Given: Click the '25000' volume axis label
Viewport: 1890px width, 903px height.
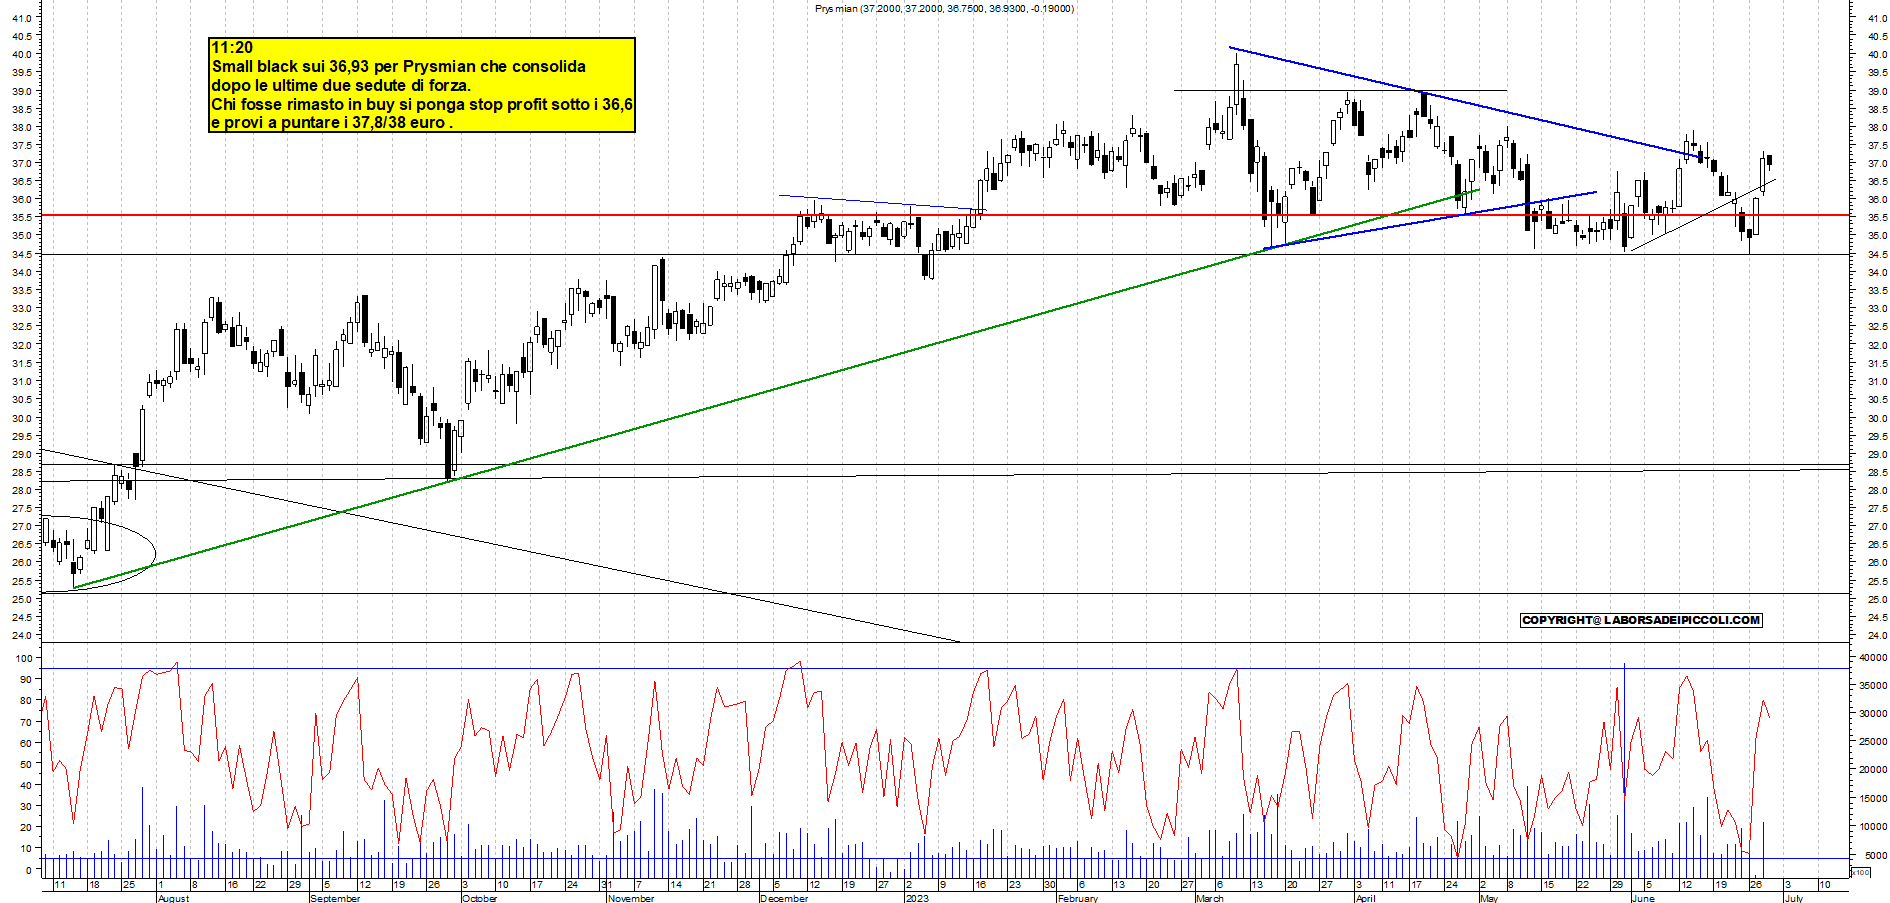Looking at the screenshot, I should (x=1872, y=741).
